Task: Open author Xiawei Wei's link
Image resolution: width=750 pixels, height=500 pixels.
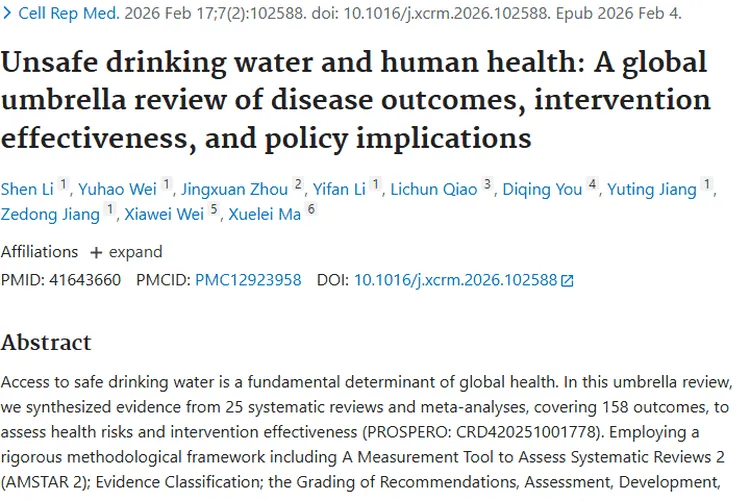Action: coord(163,214)
